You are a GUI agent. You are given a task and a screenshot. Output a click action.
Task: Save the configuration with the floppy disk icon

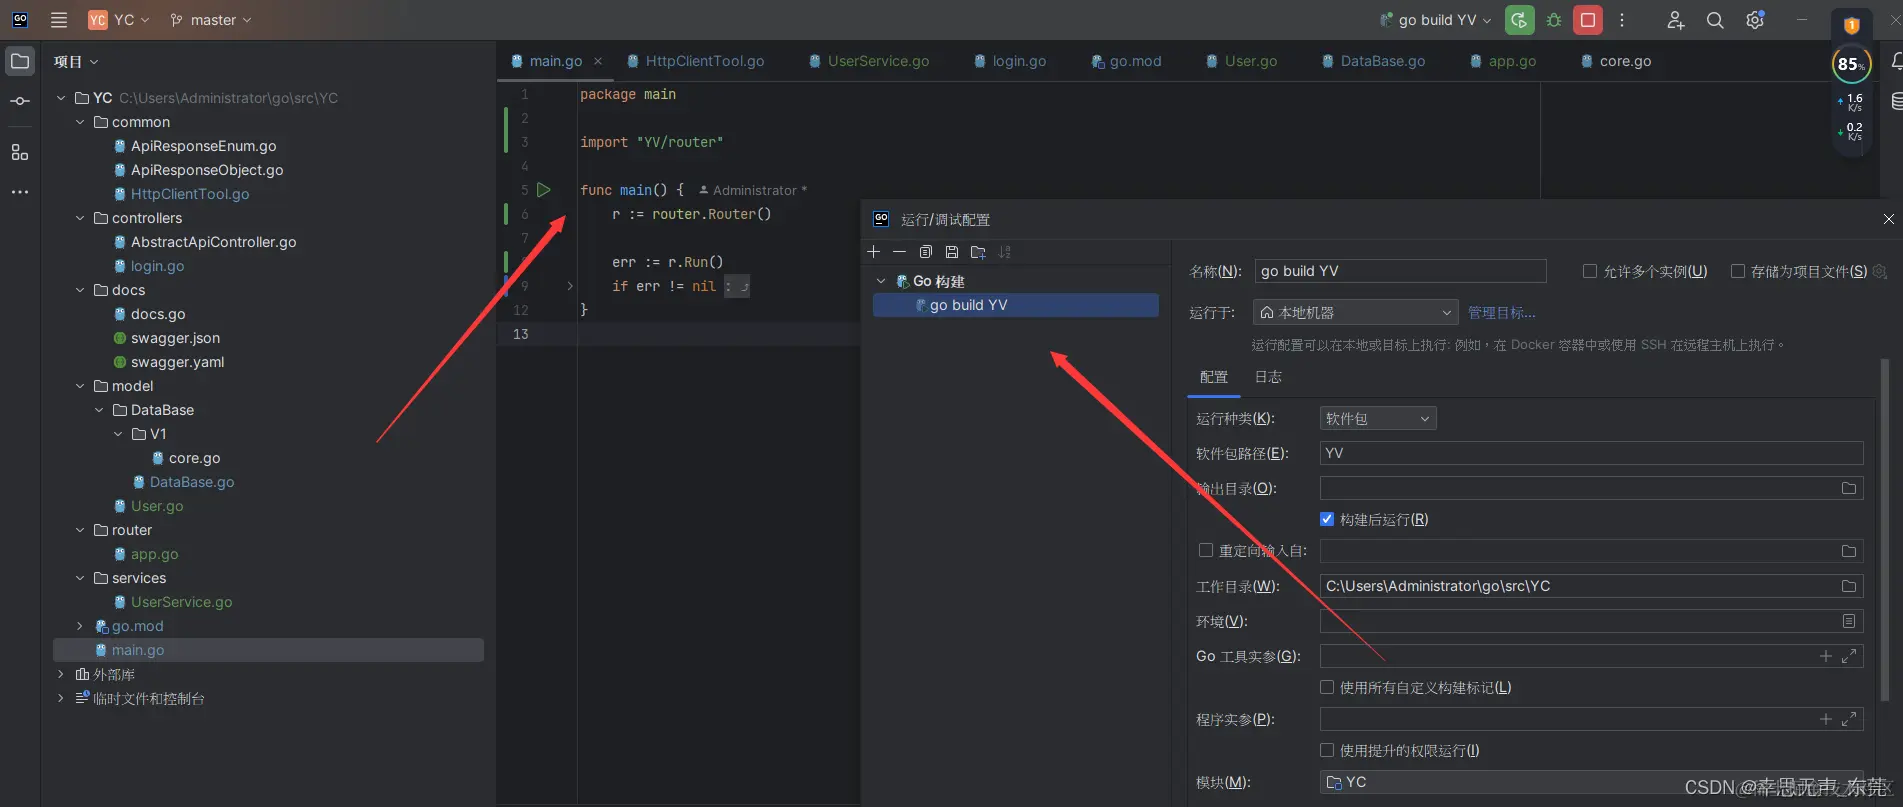coord(952,252)
